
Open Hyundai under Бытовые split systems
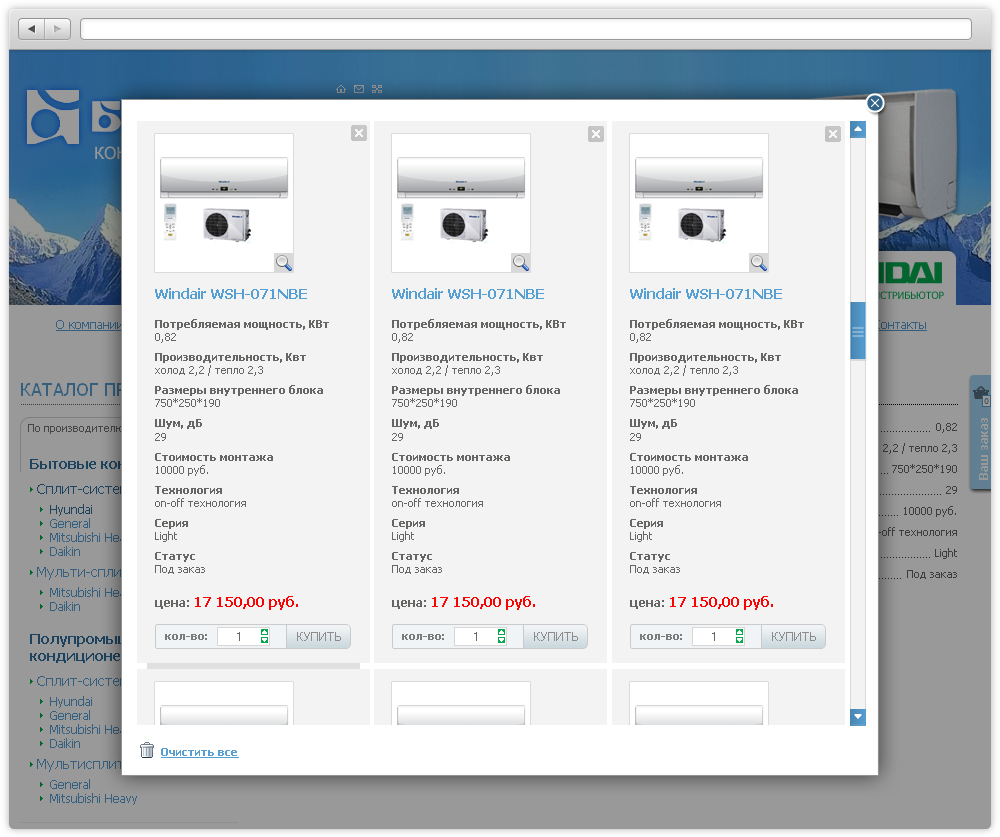(x=71, y=510)
